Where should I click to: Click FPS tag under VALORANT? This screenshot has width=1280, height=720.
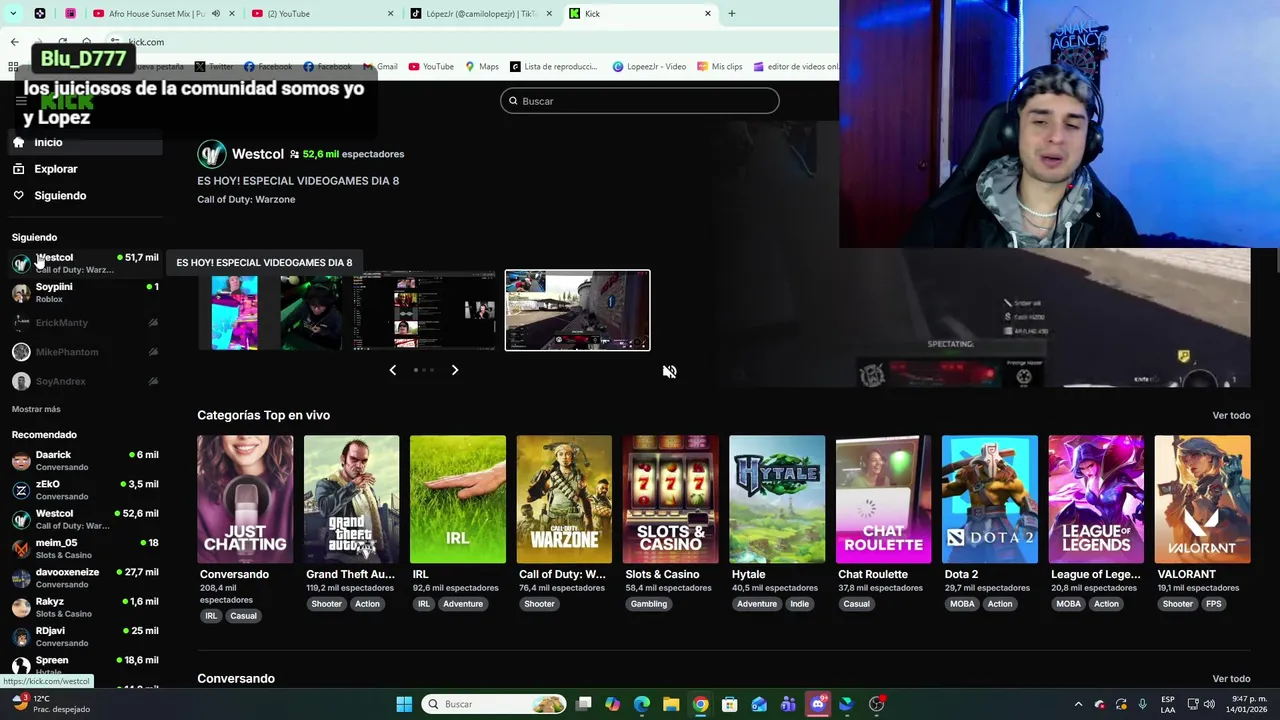(1213, 604)
